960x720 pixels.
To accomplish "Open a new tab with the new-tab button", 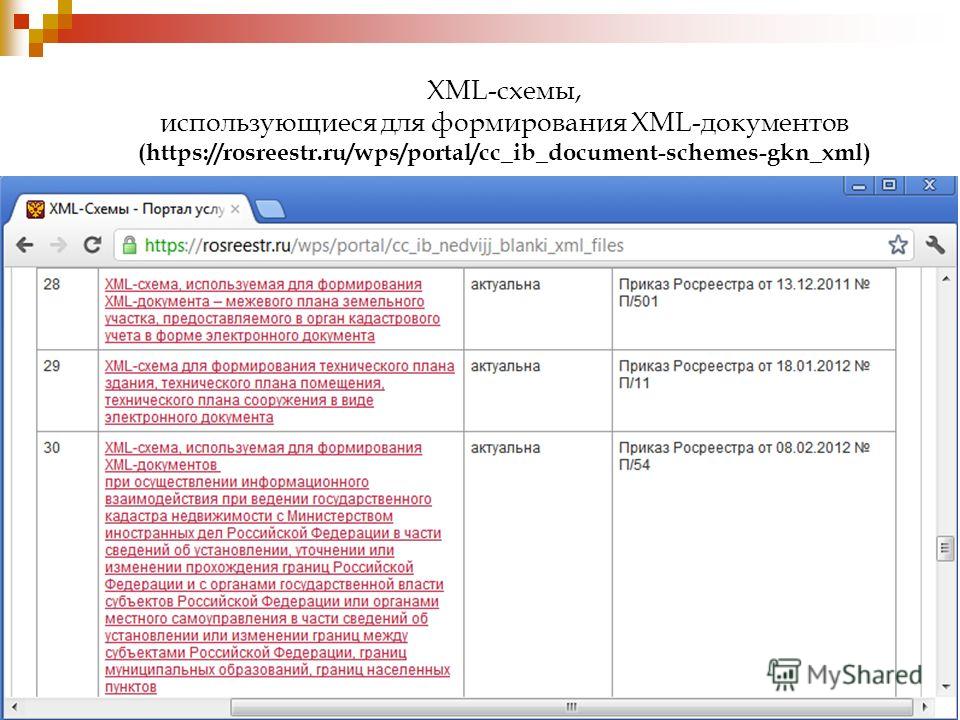I will pos(269,209).
